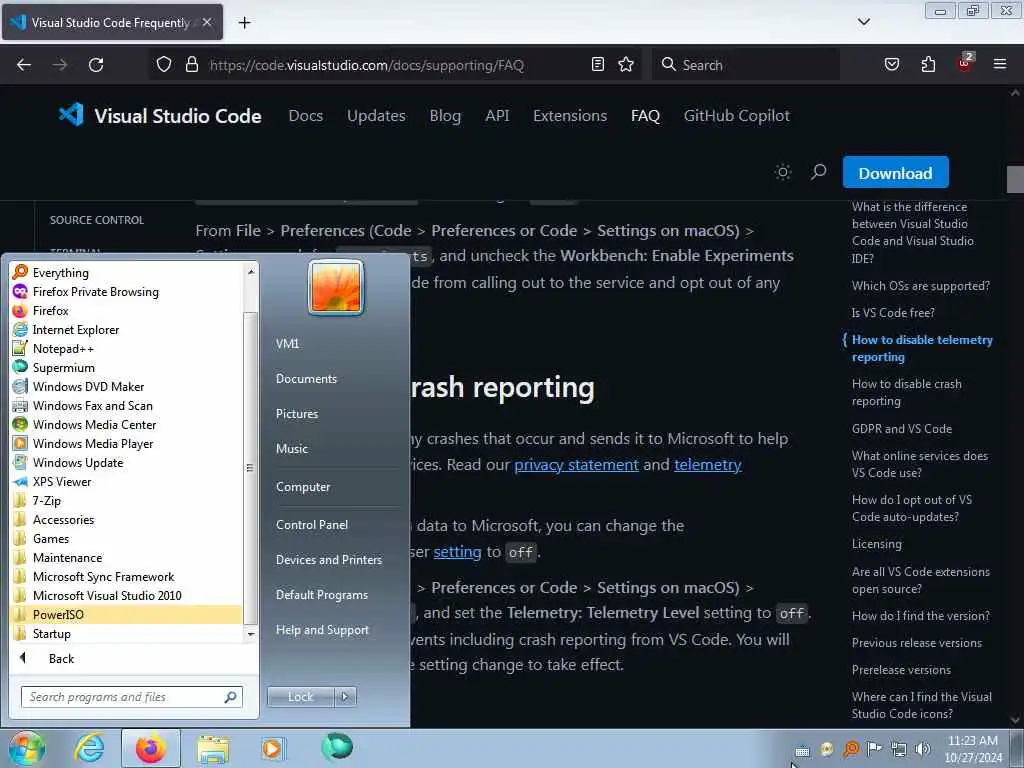
Task: Open Windows Update
Action: (78, 462)
